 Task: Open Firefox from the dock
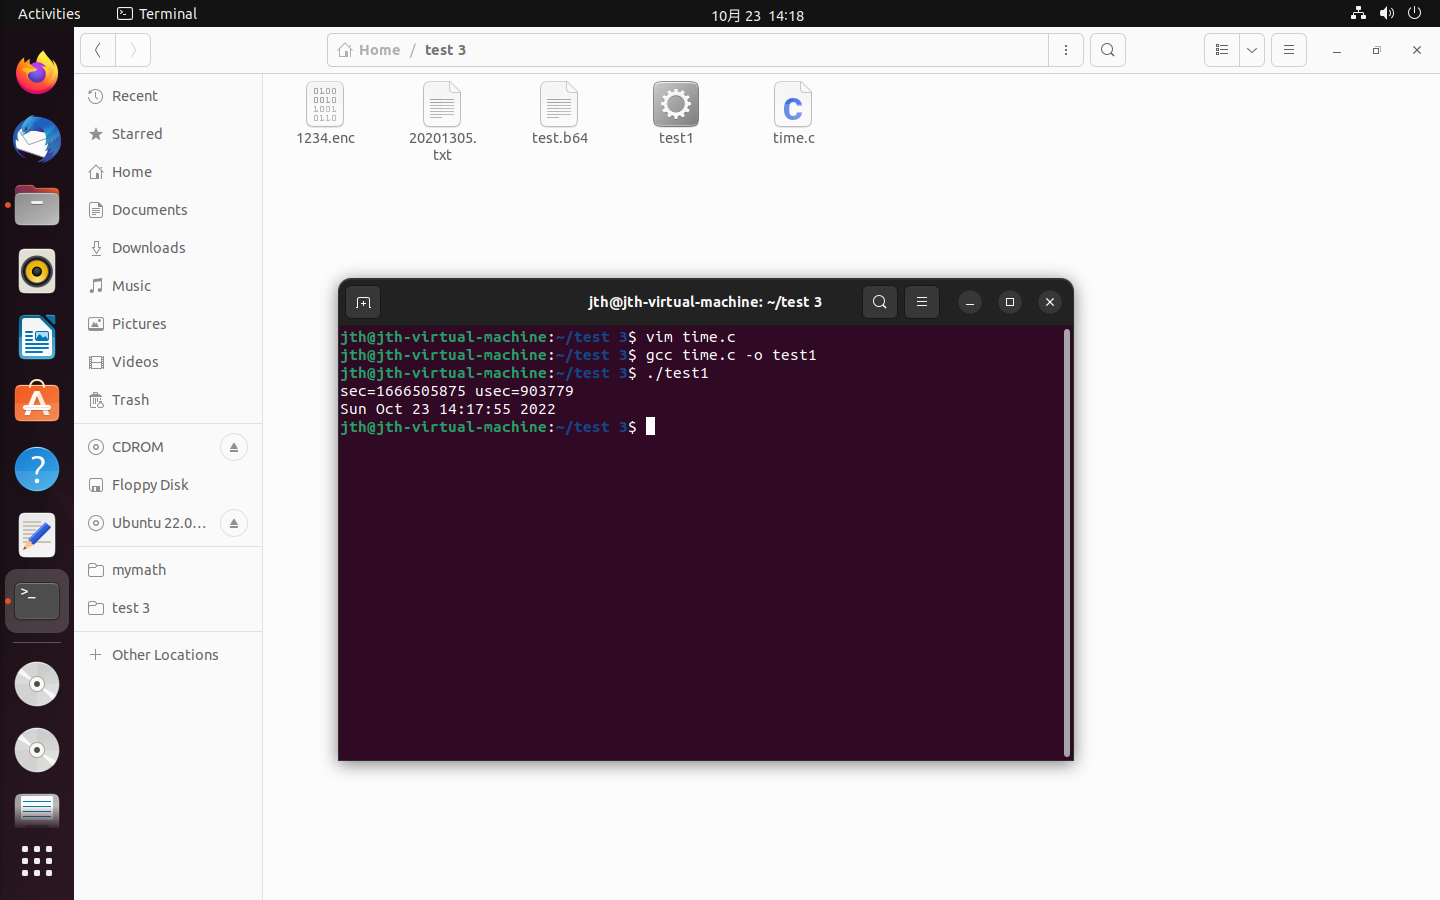pos(37,73)
